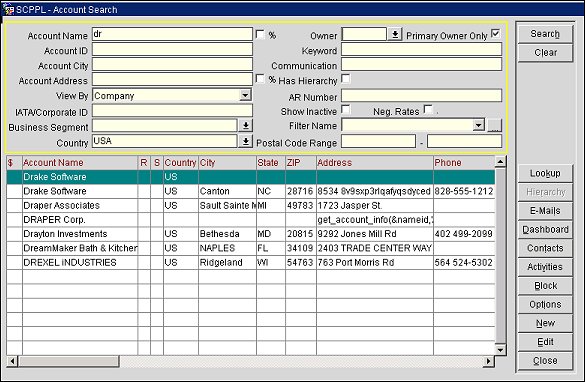Click the Country column header
This screenshot has height=382, width=585.
[x=181, y=163]
